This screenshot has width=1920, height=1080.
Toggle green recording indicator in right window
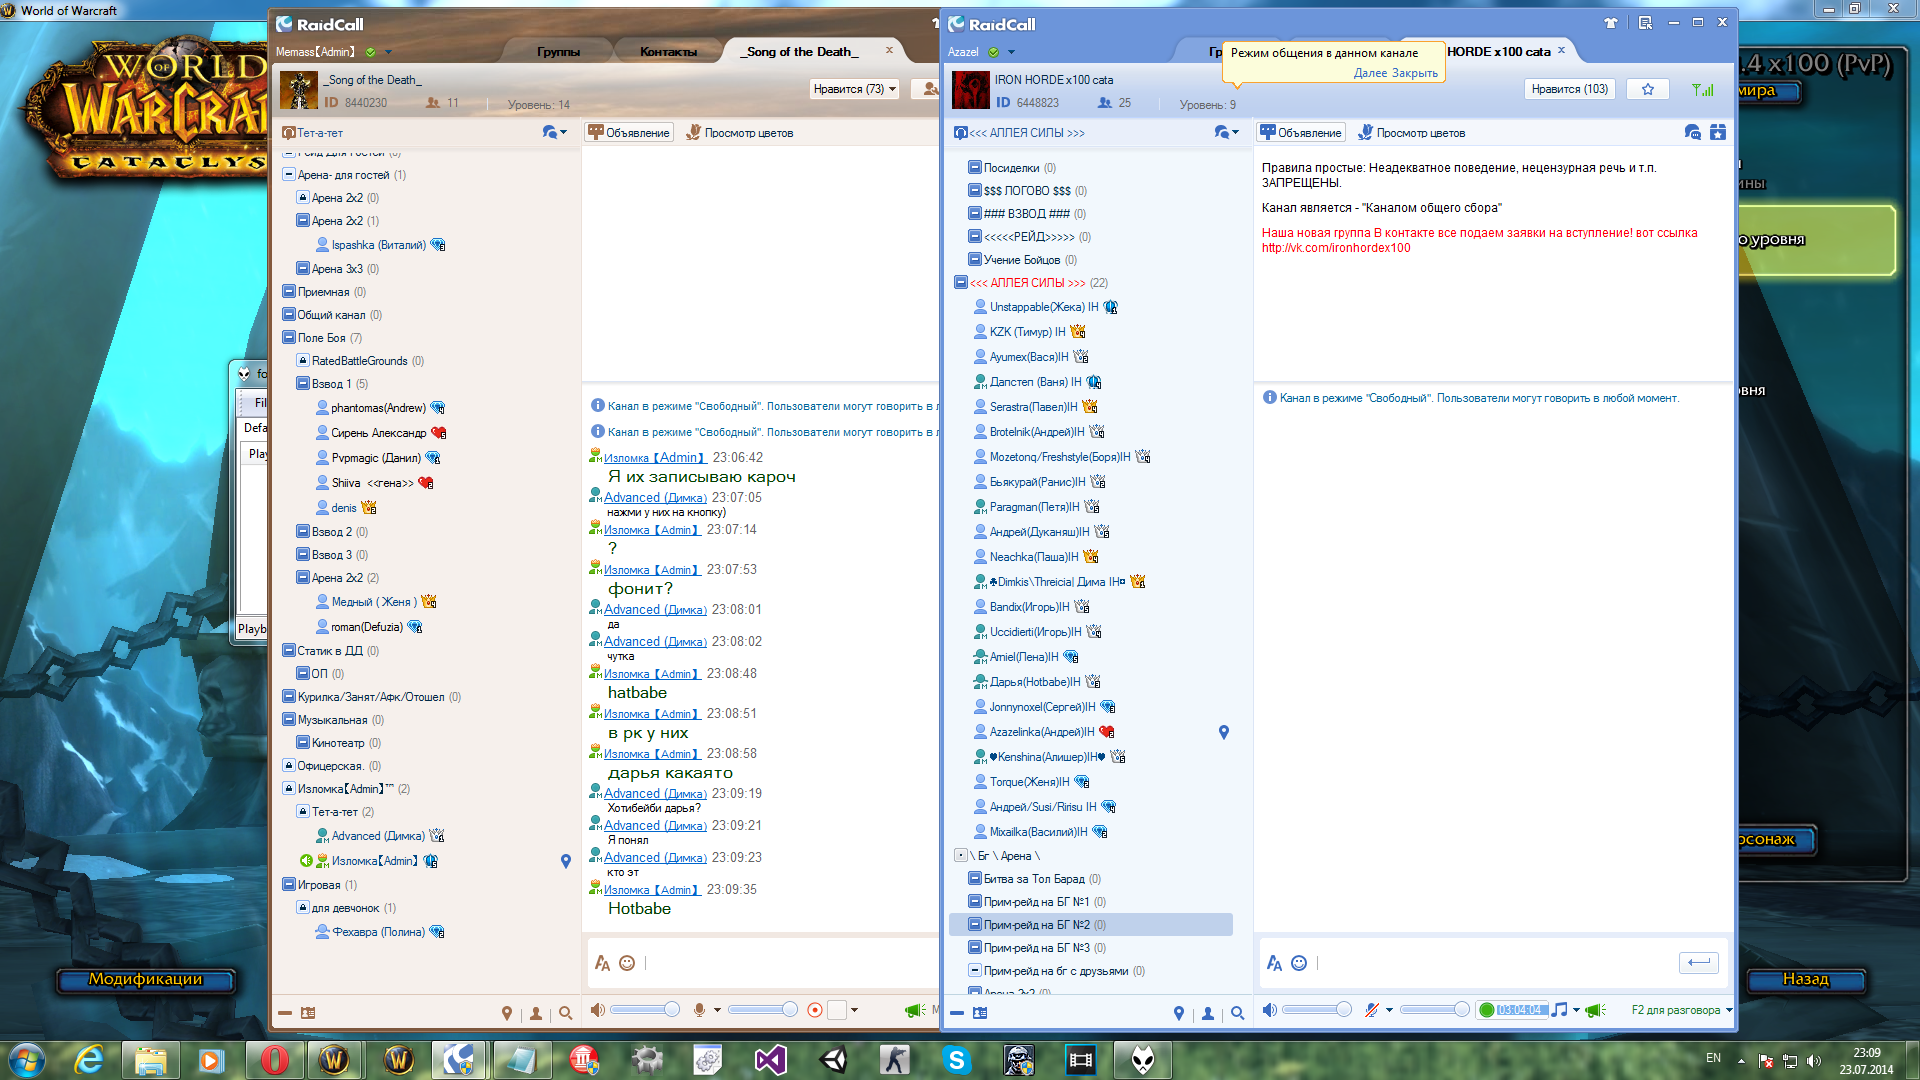pos(1487,1011)
